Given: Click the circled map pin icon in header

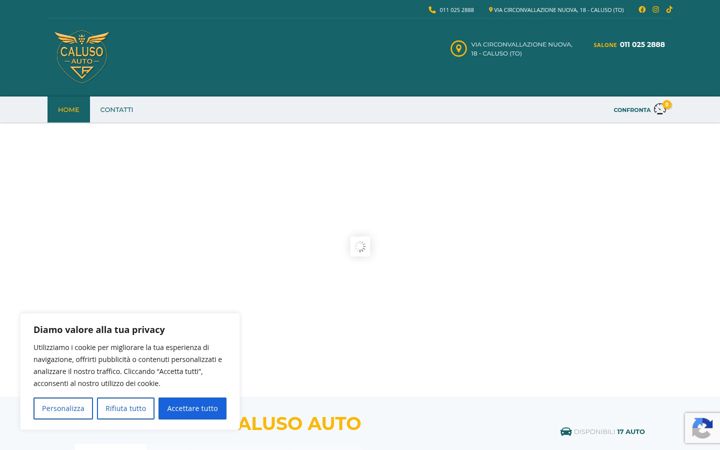Looking at the screenshot, I should point(458,49).
